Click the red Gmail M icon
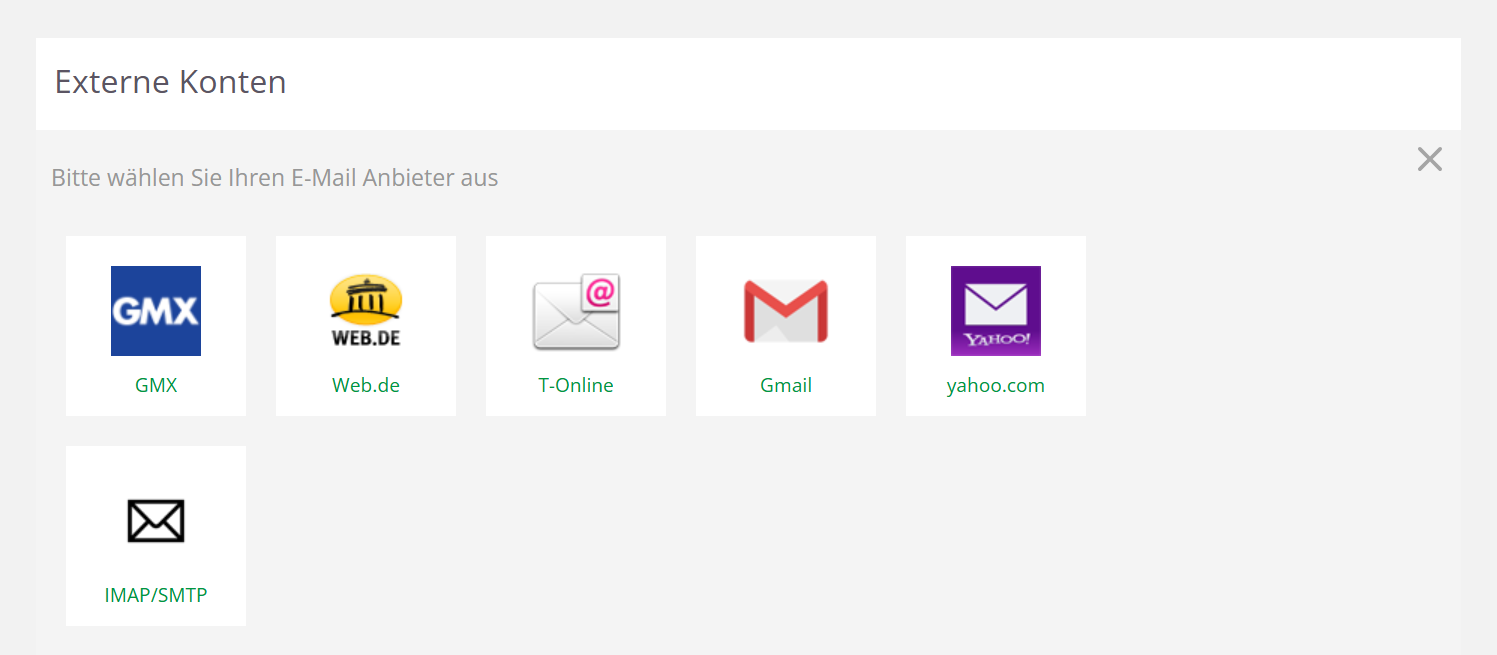1497x655 pixels. click(x=786, y=311)
